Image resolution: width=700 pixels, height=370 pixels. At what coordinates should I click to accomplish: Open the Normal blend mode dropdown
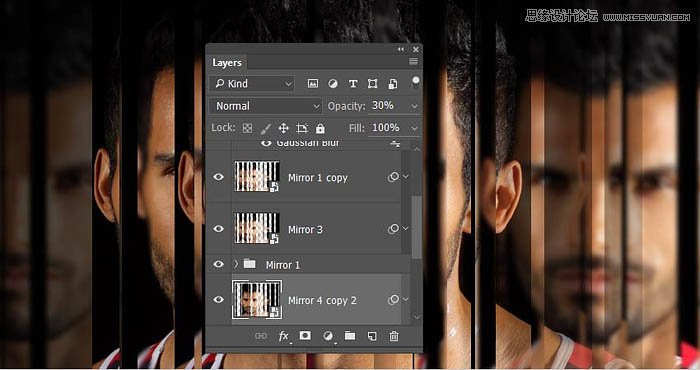tap(266, 106)
